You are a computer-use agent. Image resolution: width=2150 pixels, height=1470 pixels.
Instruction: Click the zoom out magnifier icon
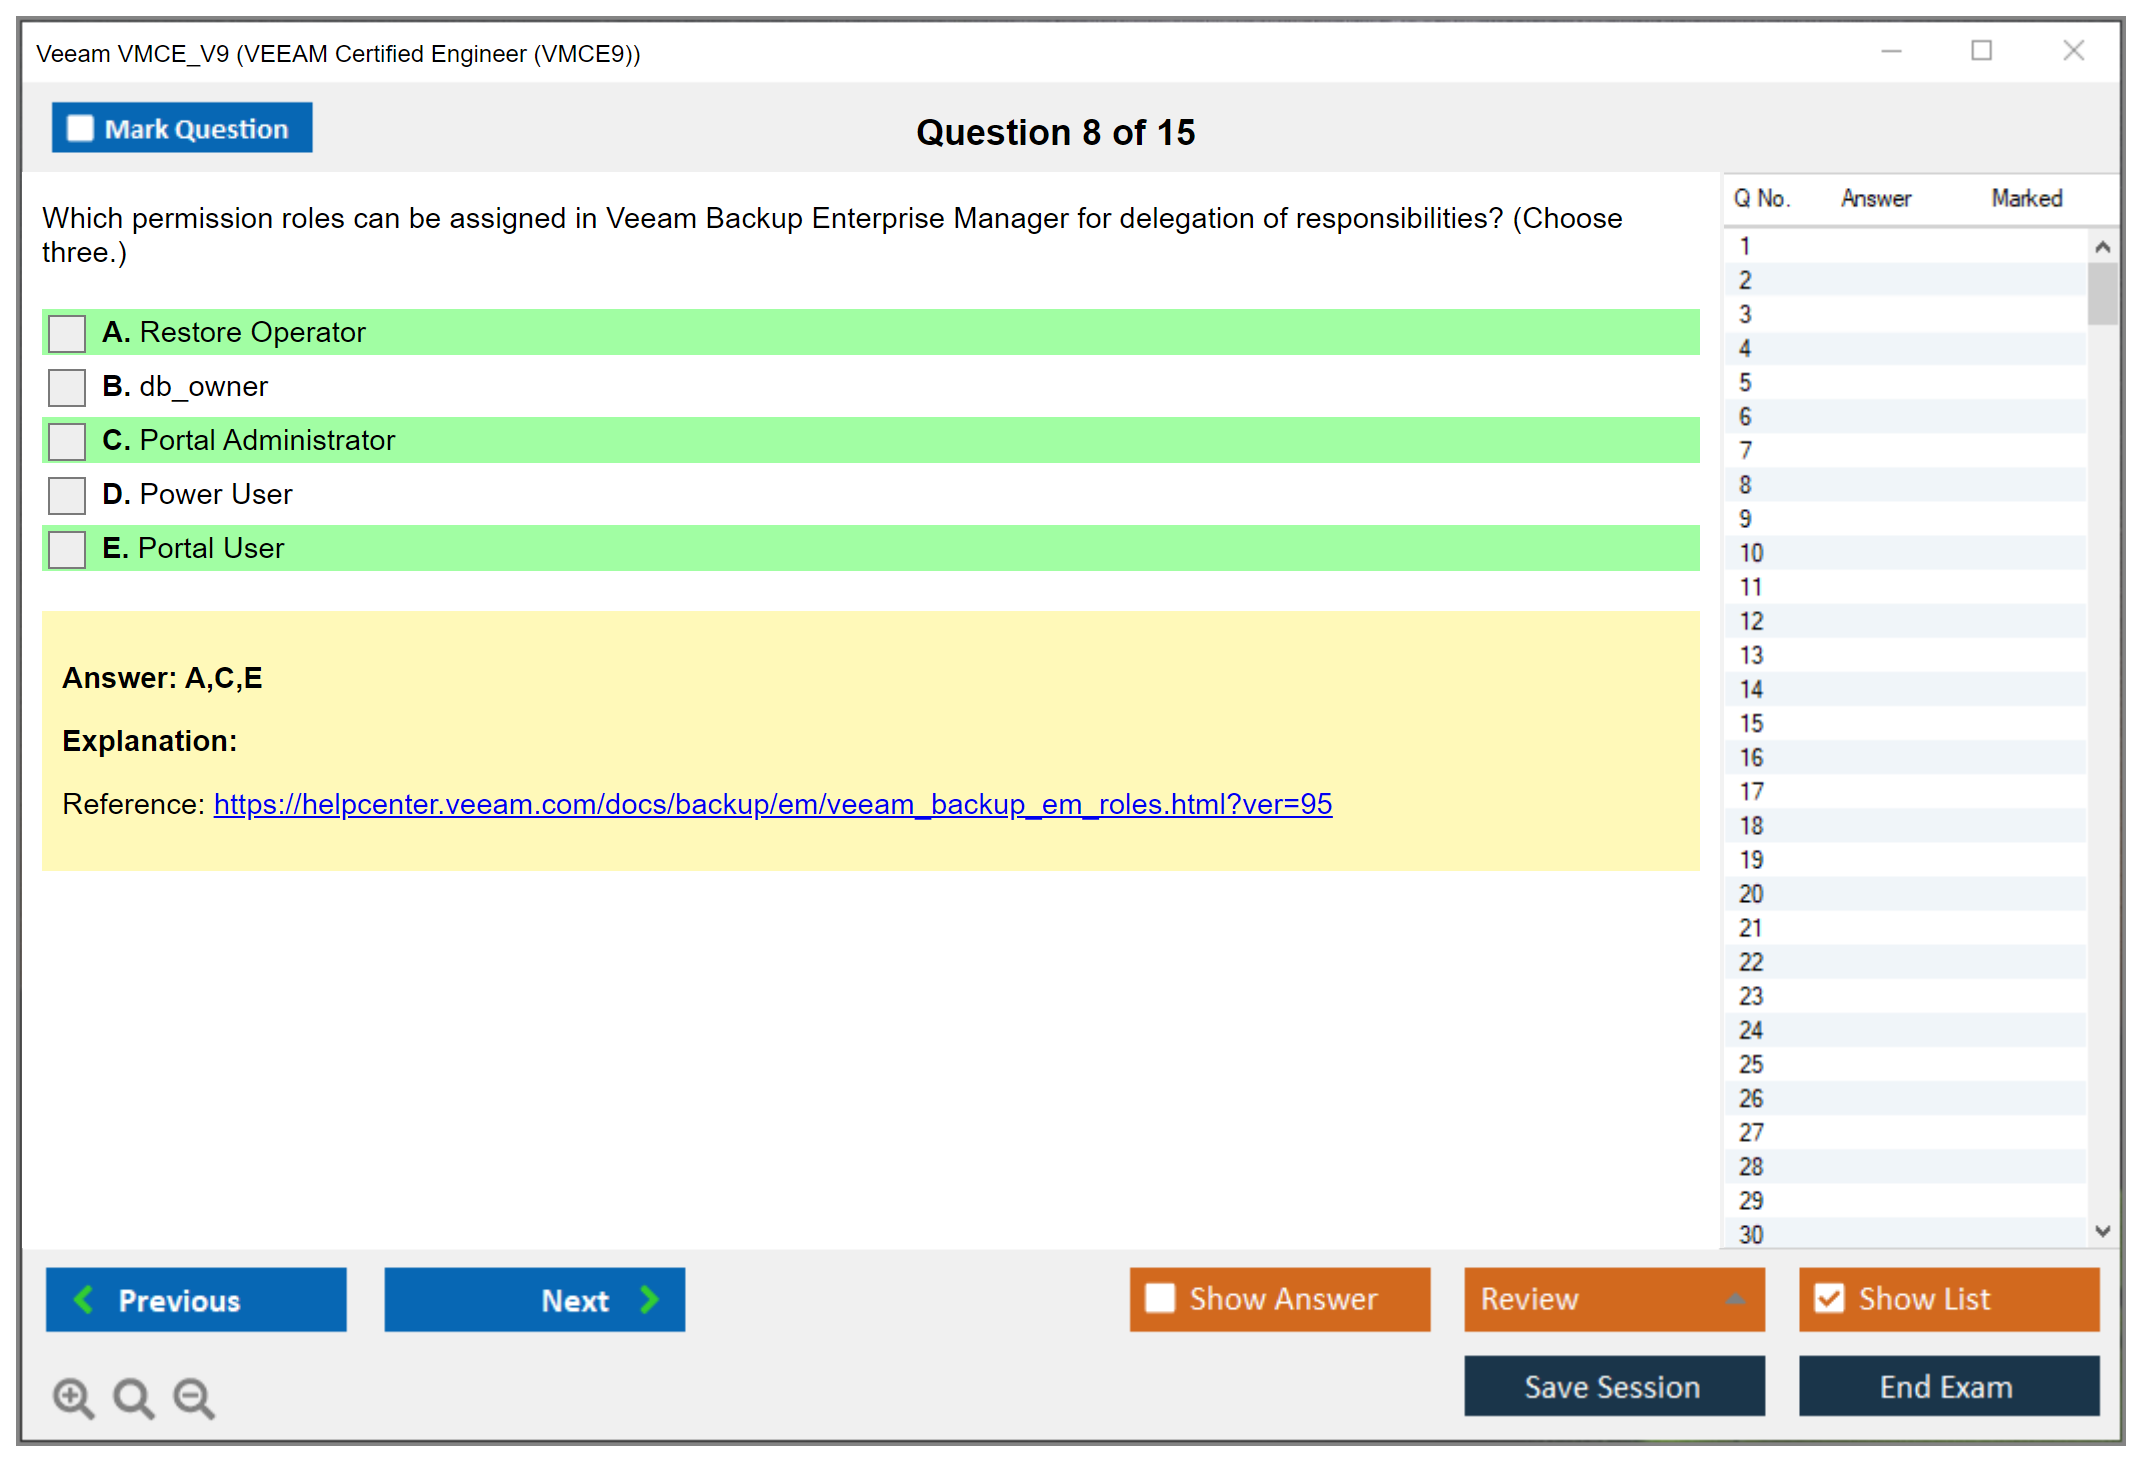point(193,1397)
